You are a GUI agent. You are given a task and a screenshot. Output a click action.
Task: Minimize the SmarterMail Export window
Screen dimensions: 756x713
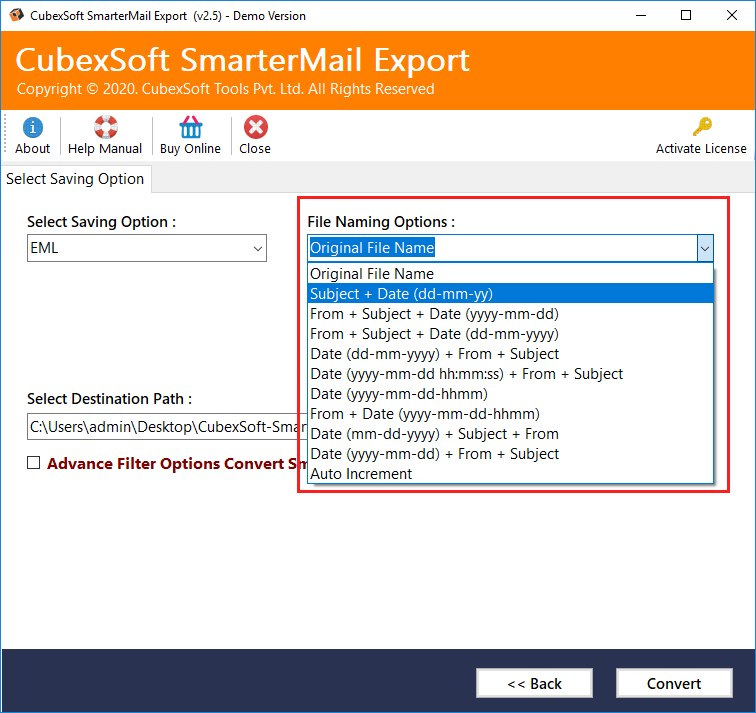[x=641, y=15]
